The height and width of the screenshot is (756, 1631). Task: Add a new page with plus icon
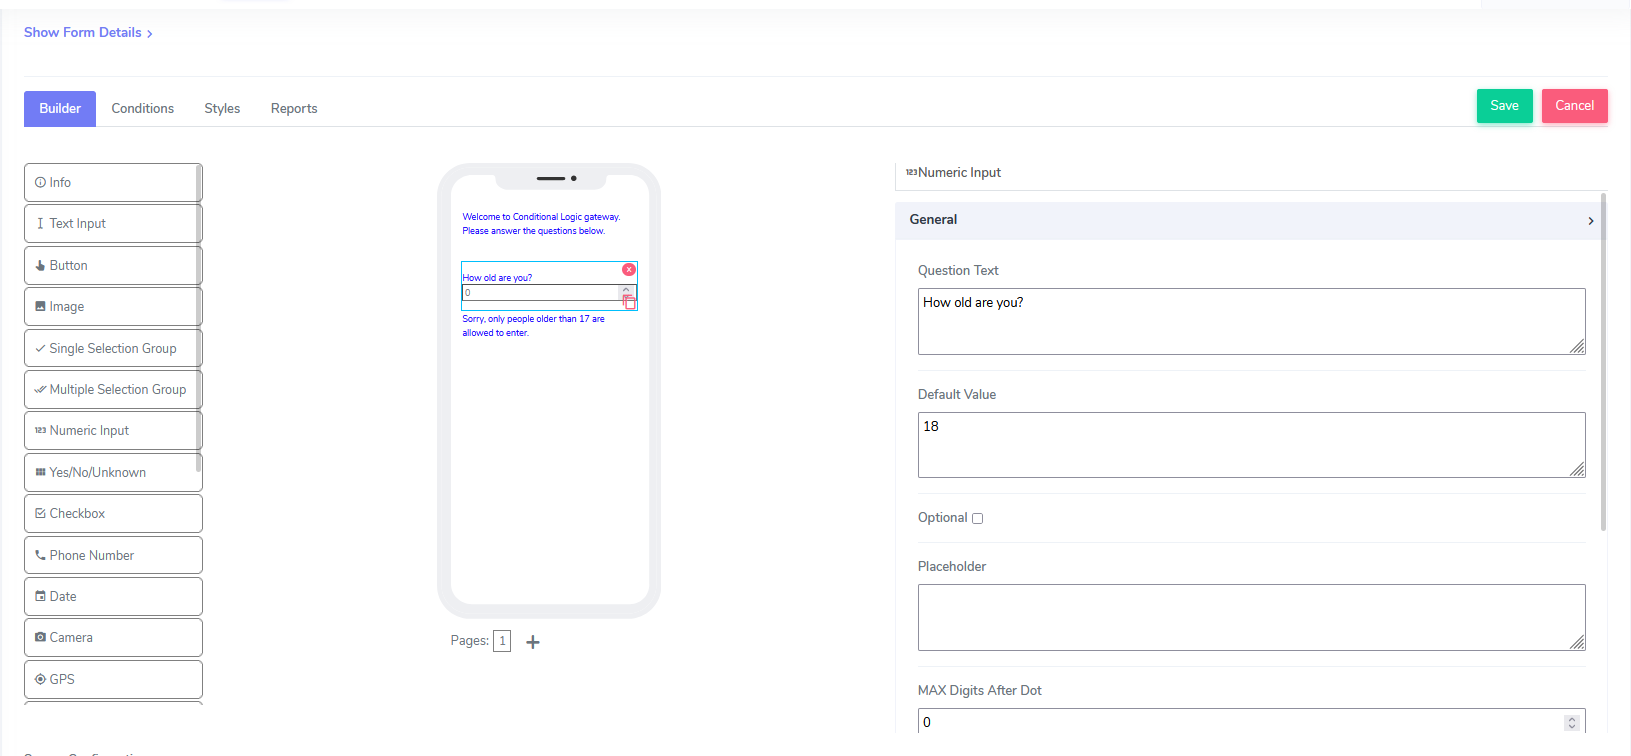click(533, 642)
